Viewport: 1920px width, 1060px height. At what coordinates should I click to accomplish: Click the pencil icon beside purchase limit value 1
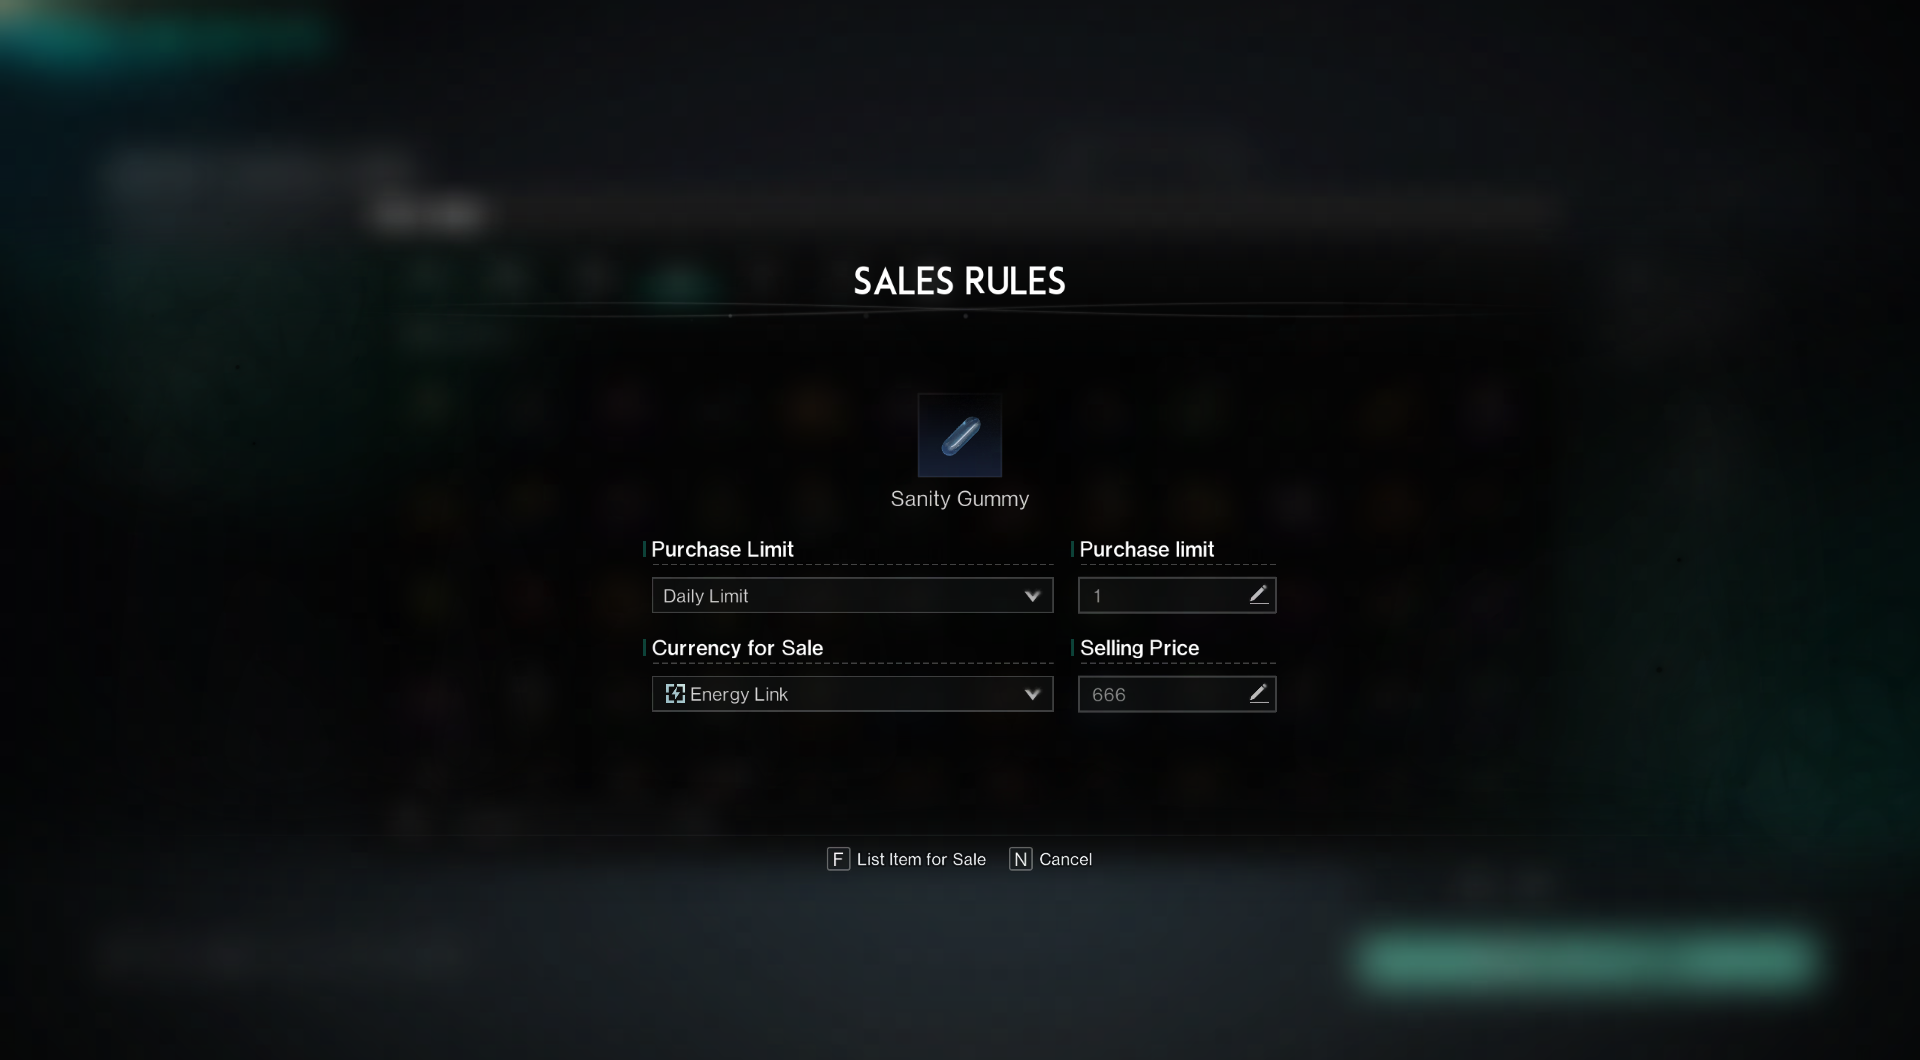coord(1258,595)
